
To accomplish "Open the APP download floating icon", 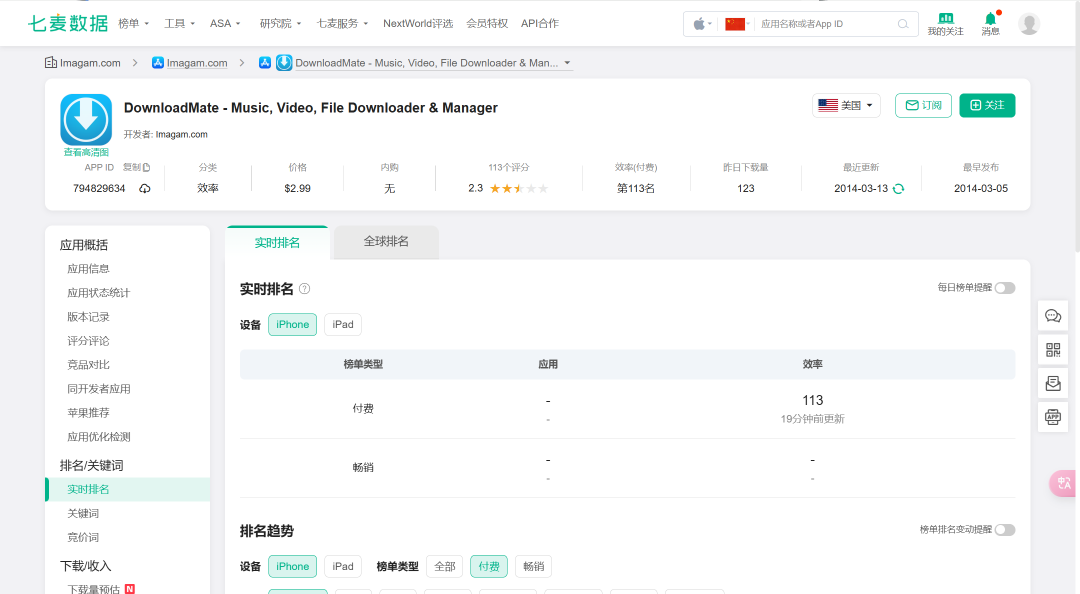I will click(x=1052, y=417).
